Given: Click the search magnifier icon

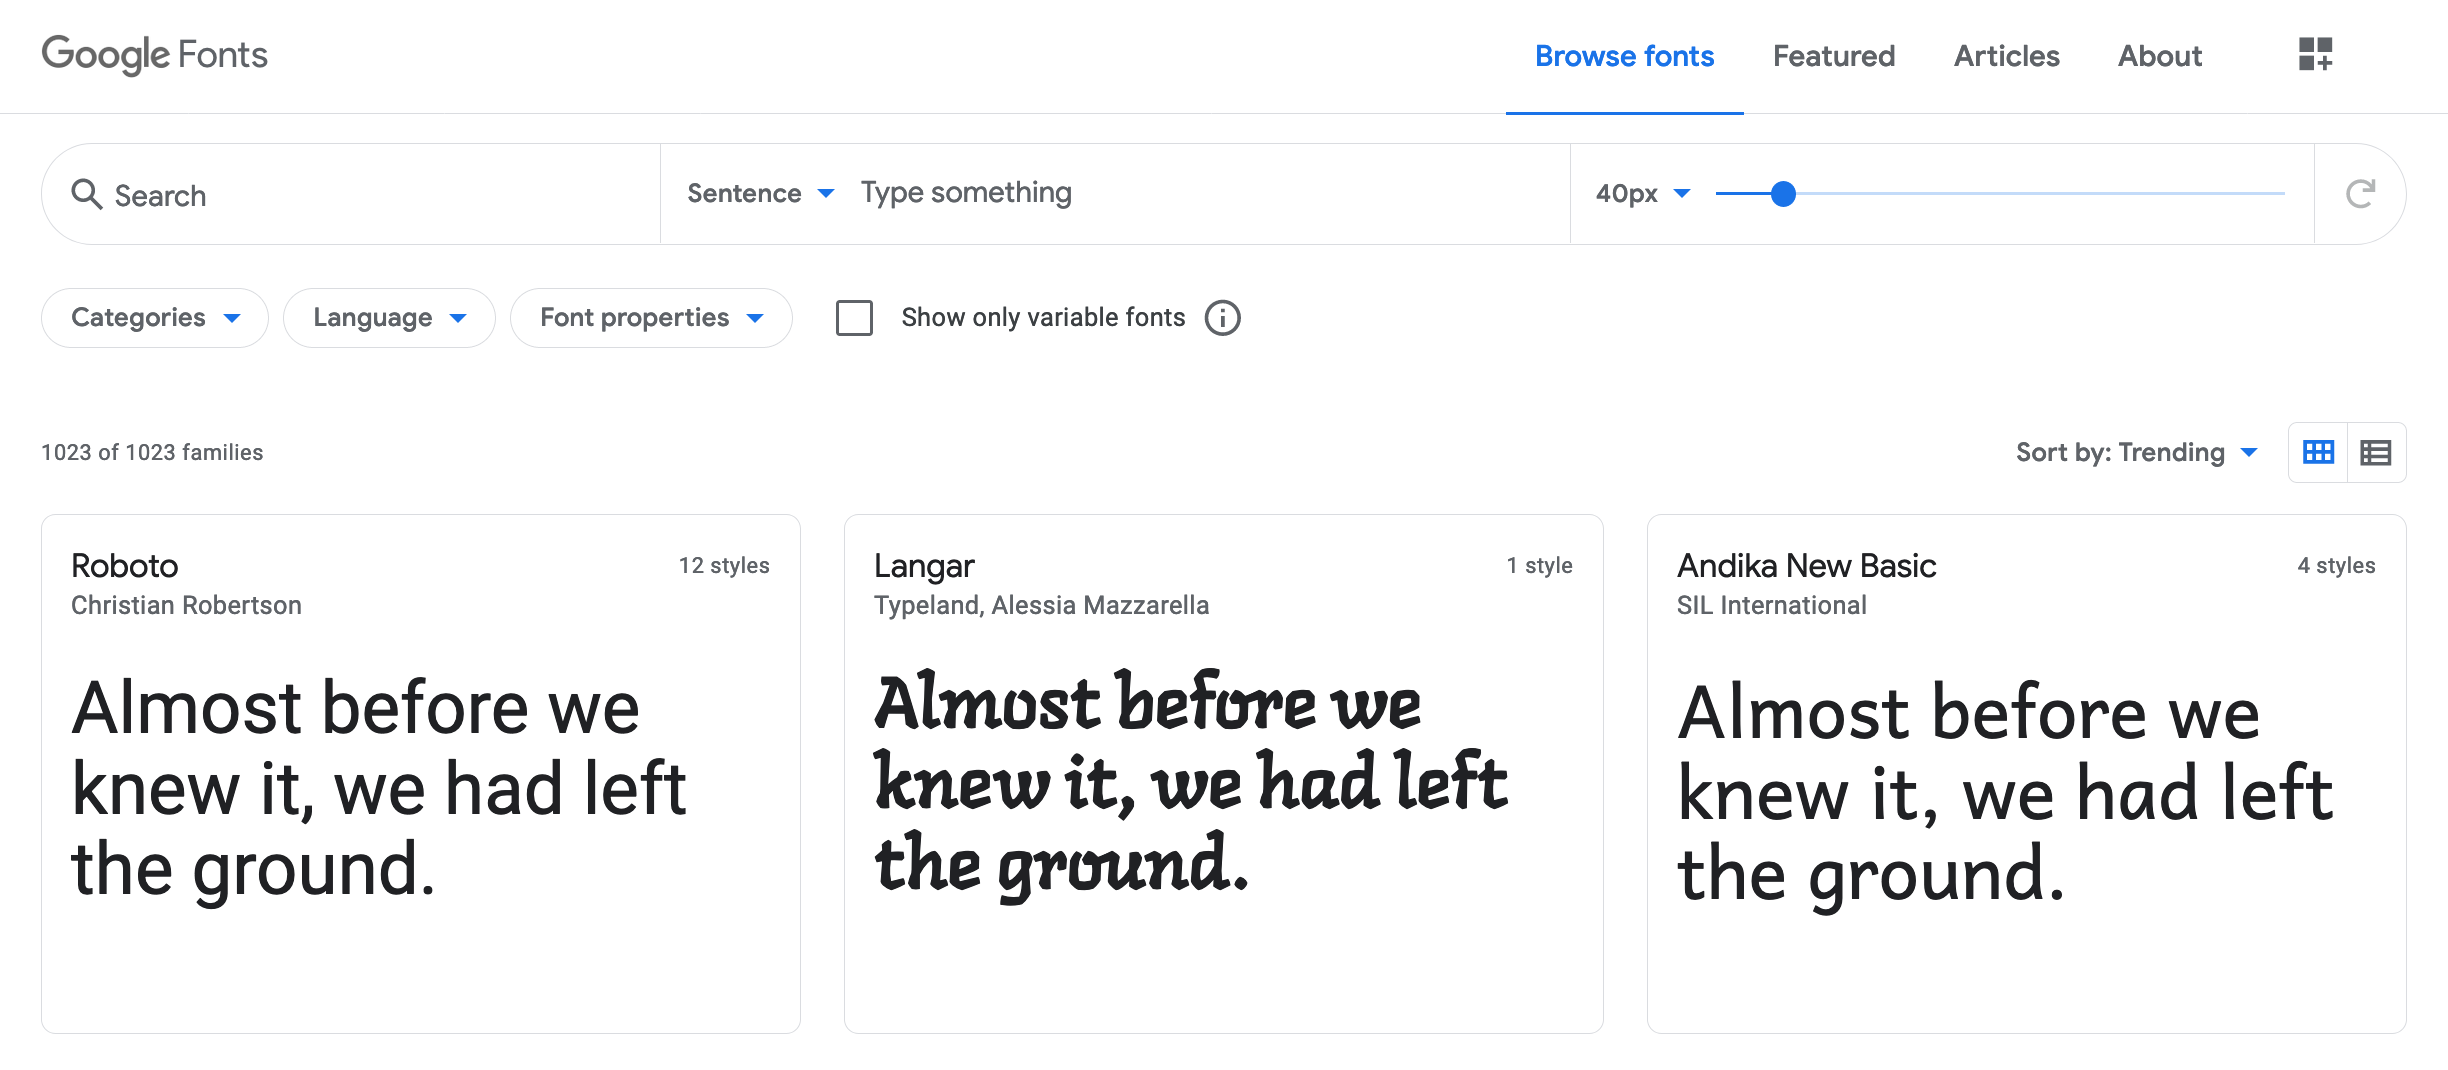Looking at the screenshot, I should click(x=87, y=194).
